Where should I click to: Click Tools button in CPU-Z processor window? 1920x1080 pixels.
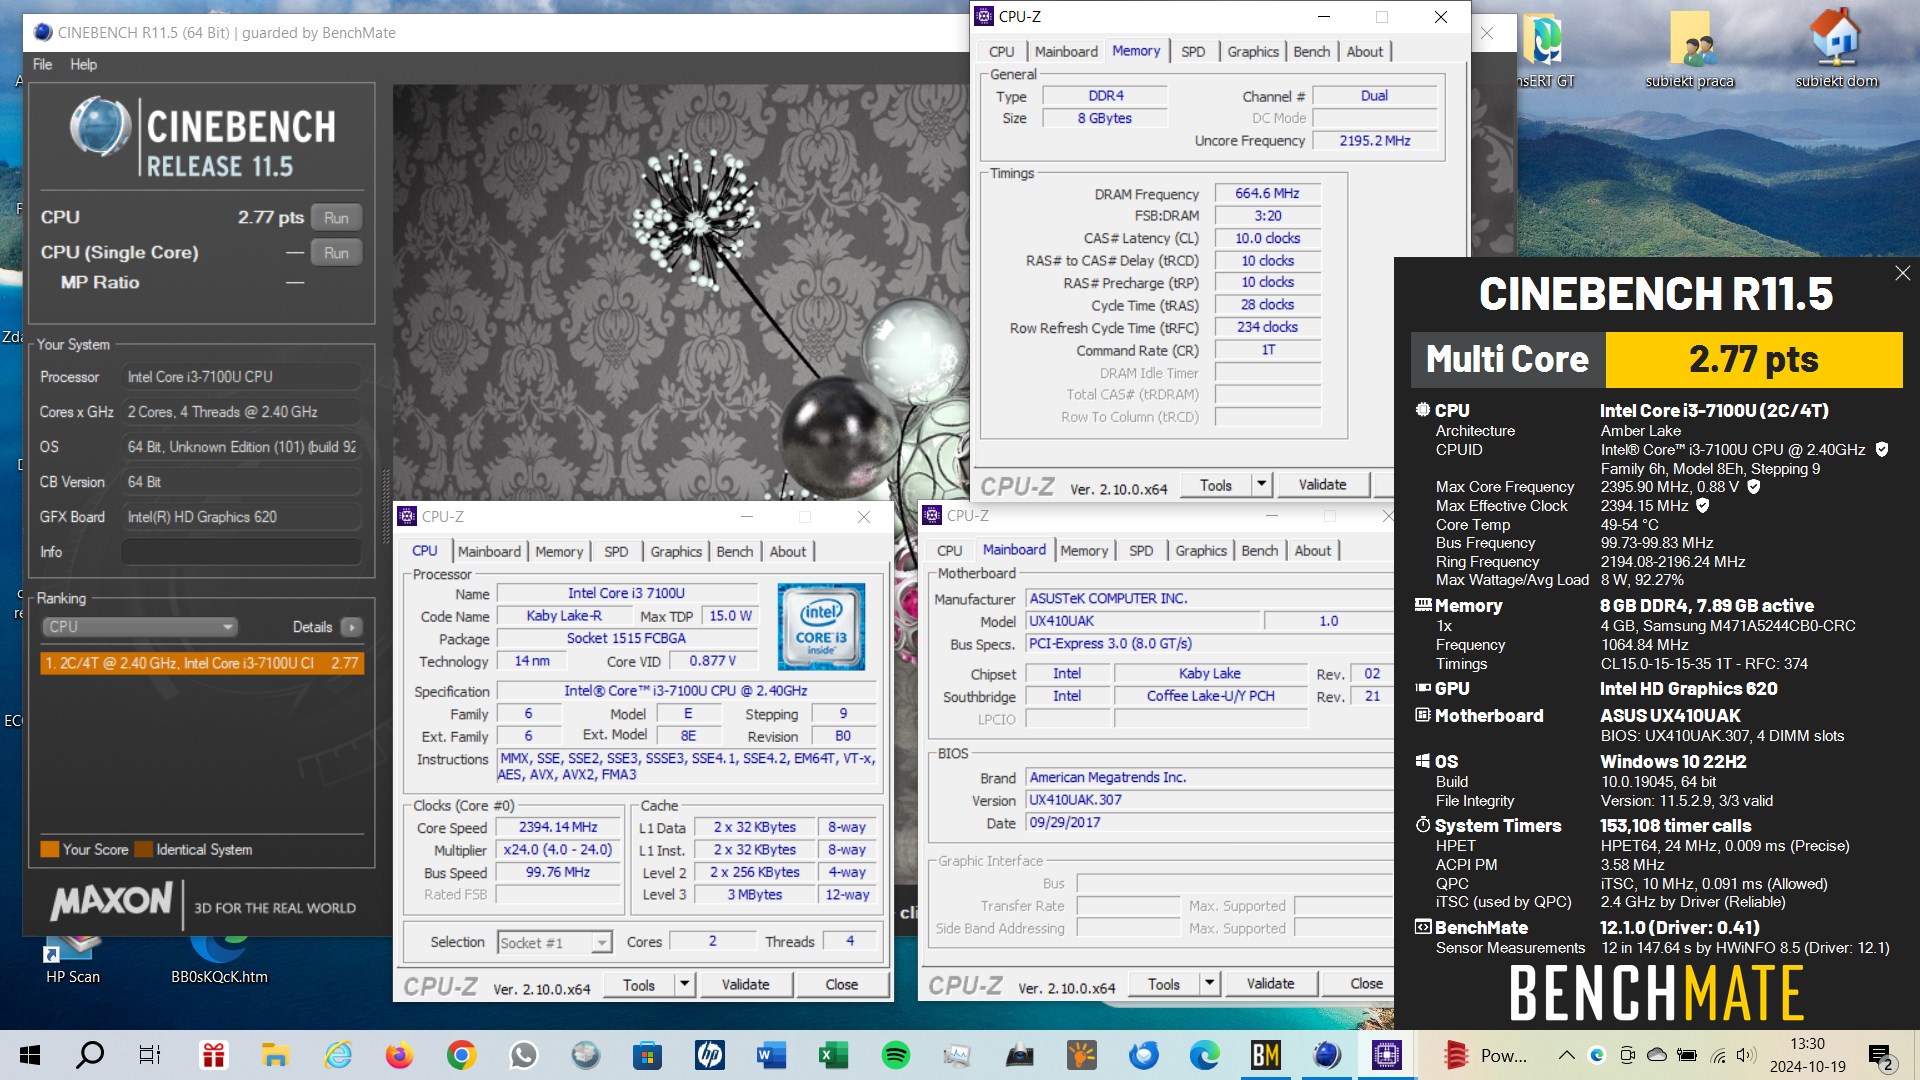click(639, 984)
